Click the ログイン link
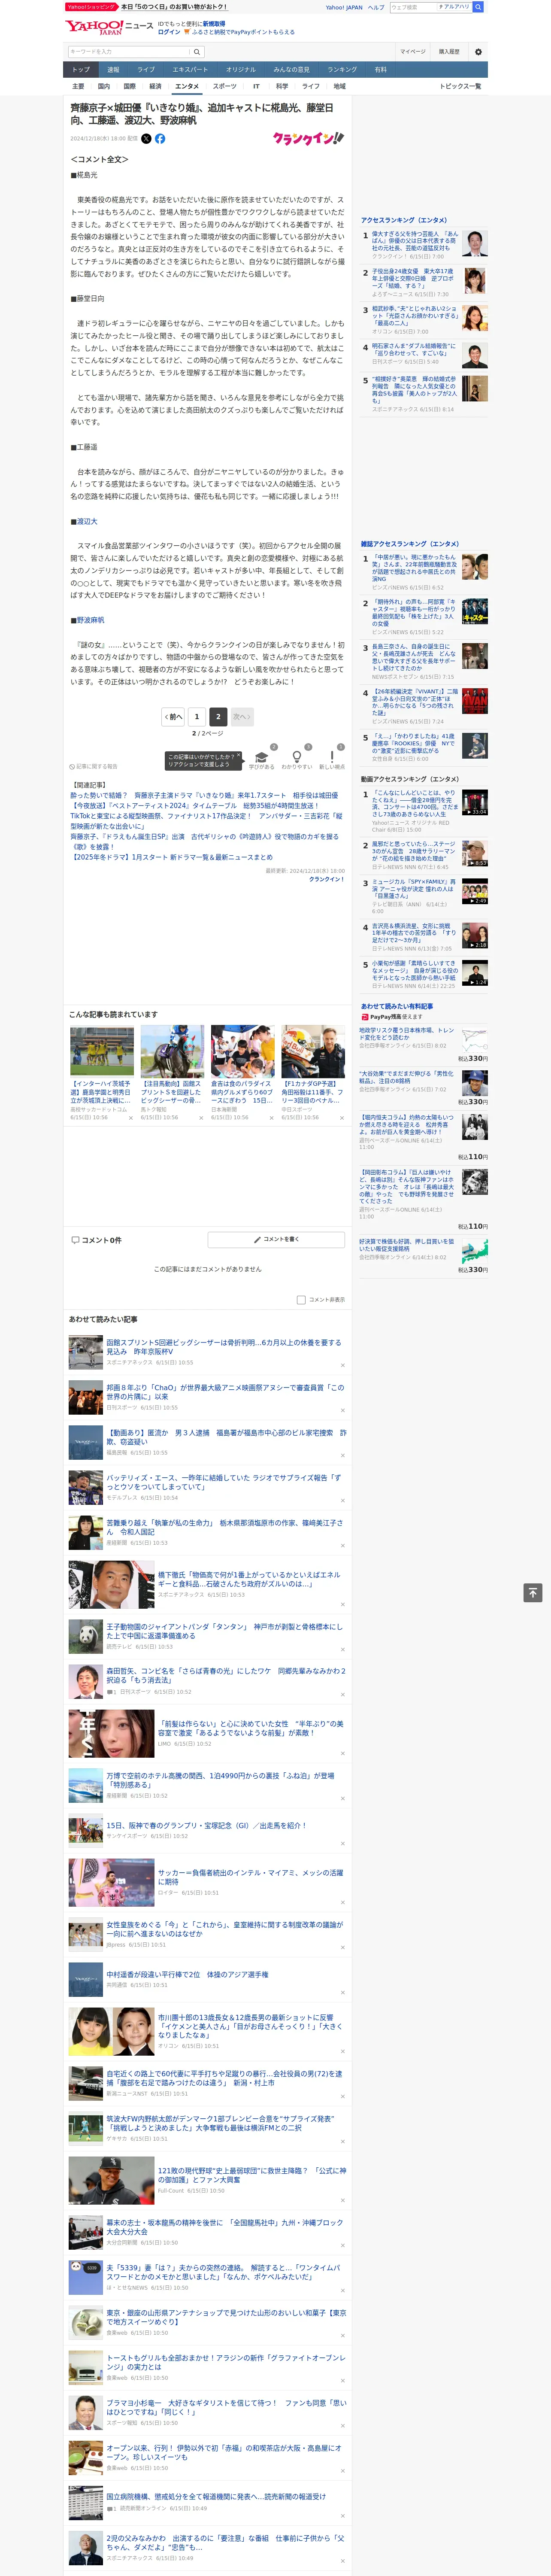 pyautogui.click(x=169, y=32)
